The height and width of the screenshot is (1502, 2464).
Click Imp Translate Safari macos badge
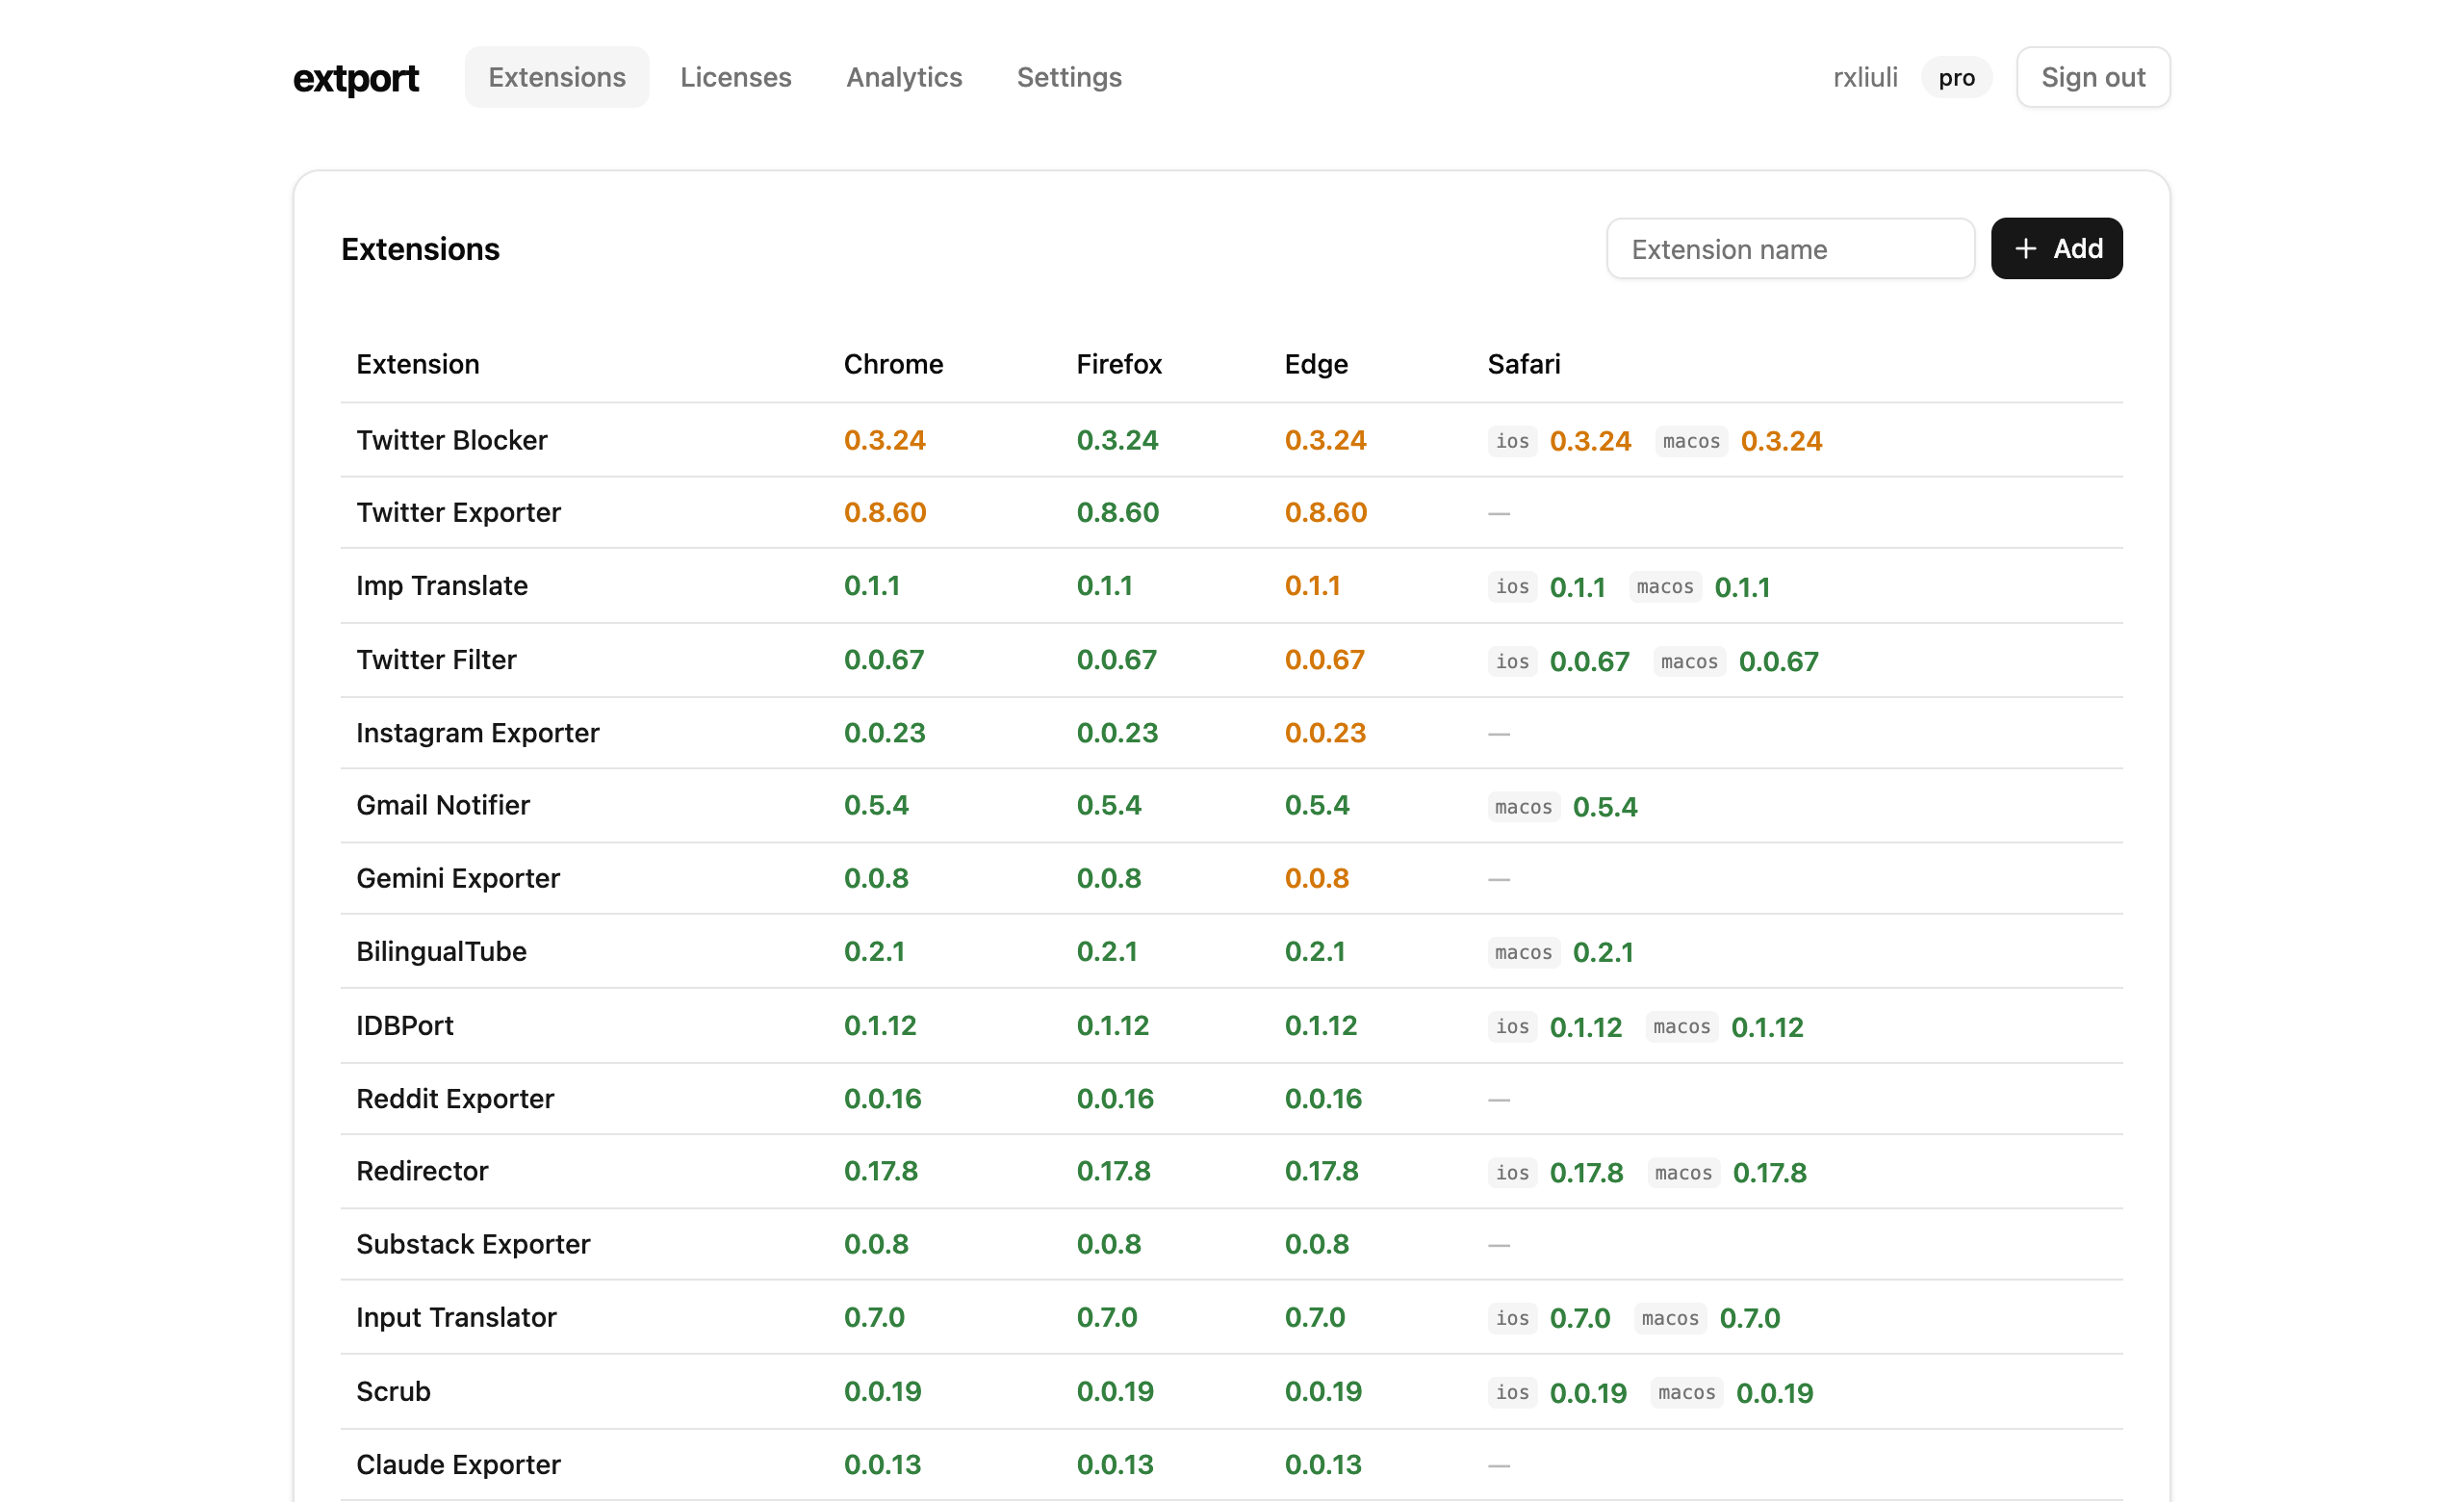[x=1664, y=586]
